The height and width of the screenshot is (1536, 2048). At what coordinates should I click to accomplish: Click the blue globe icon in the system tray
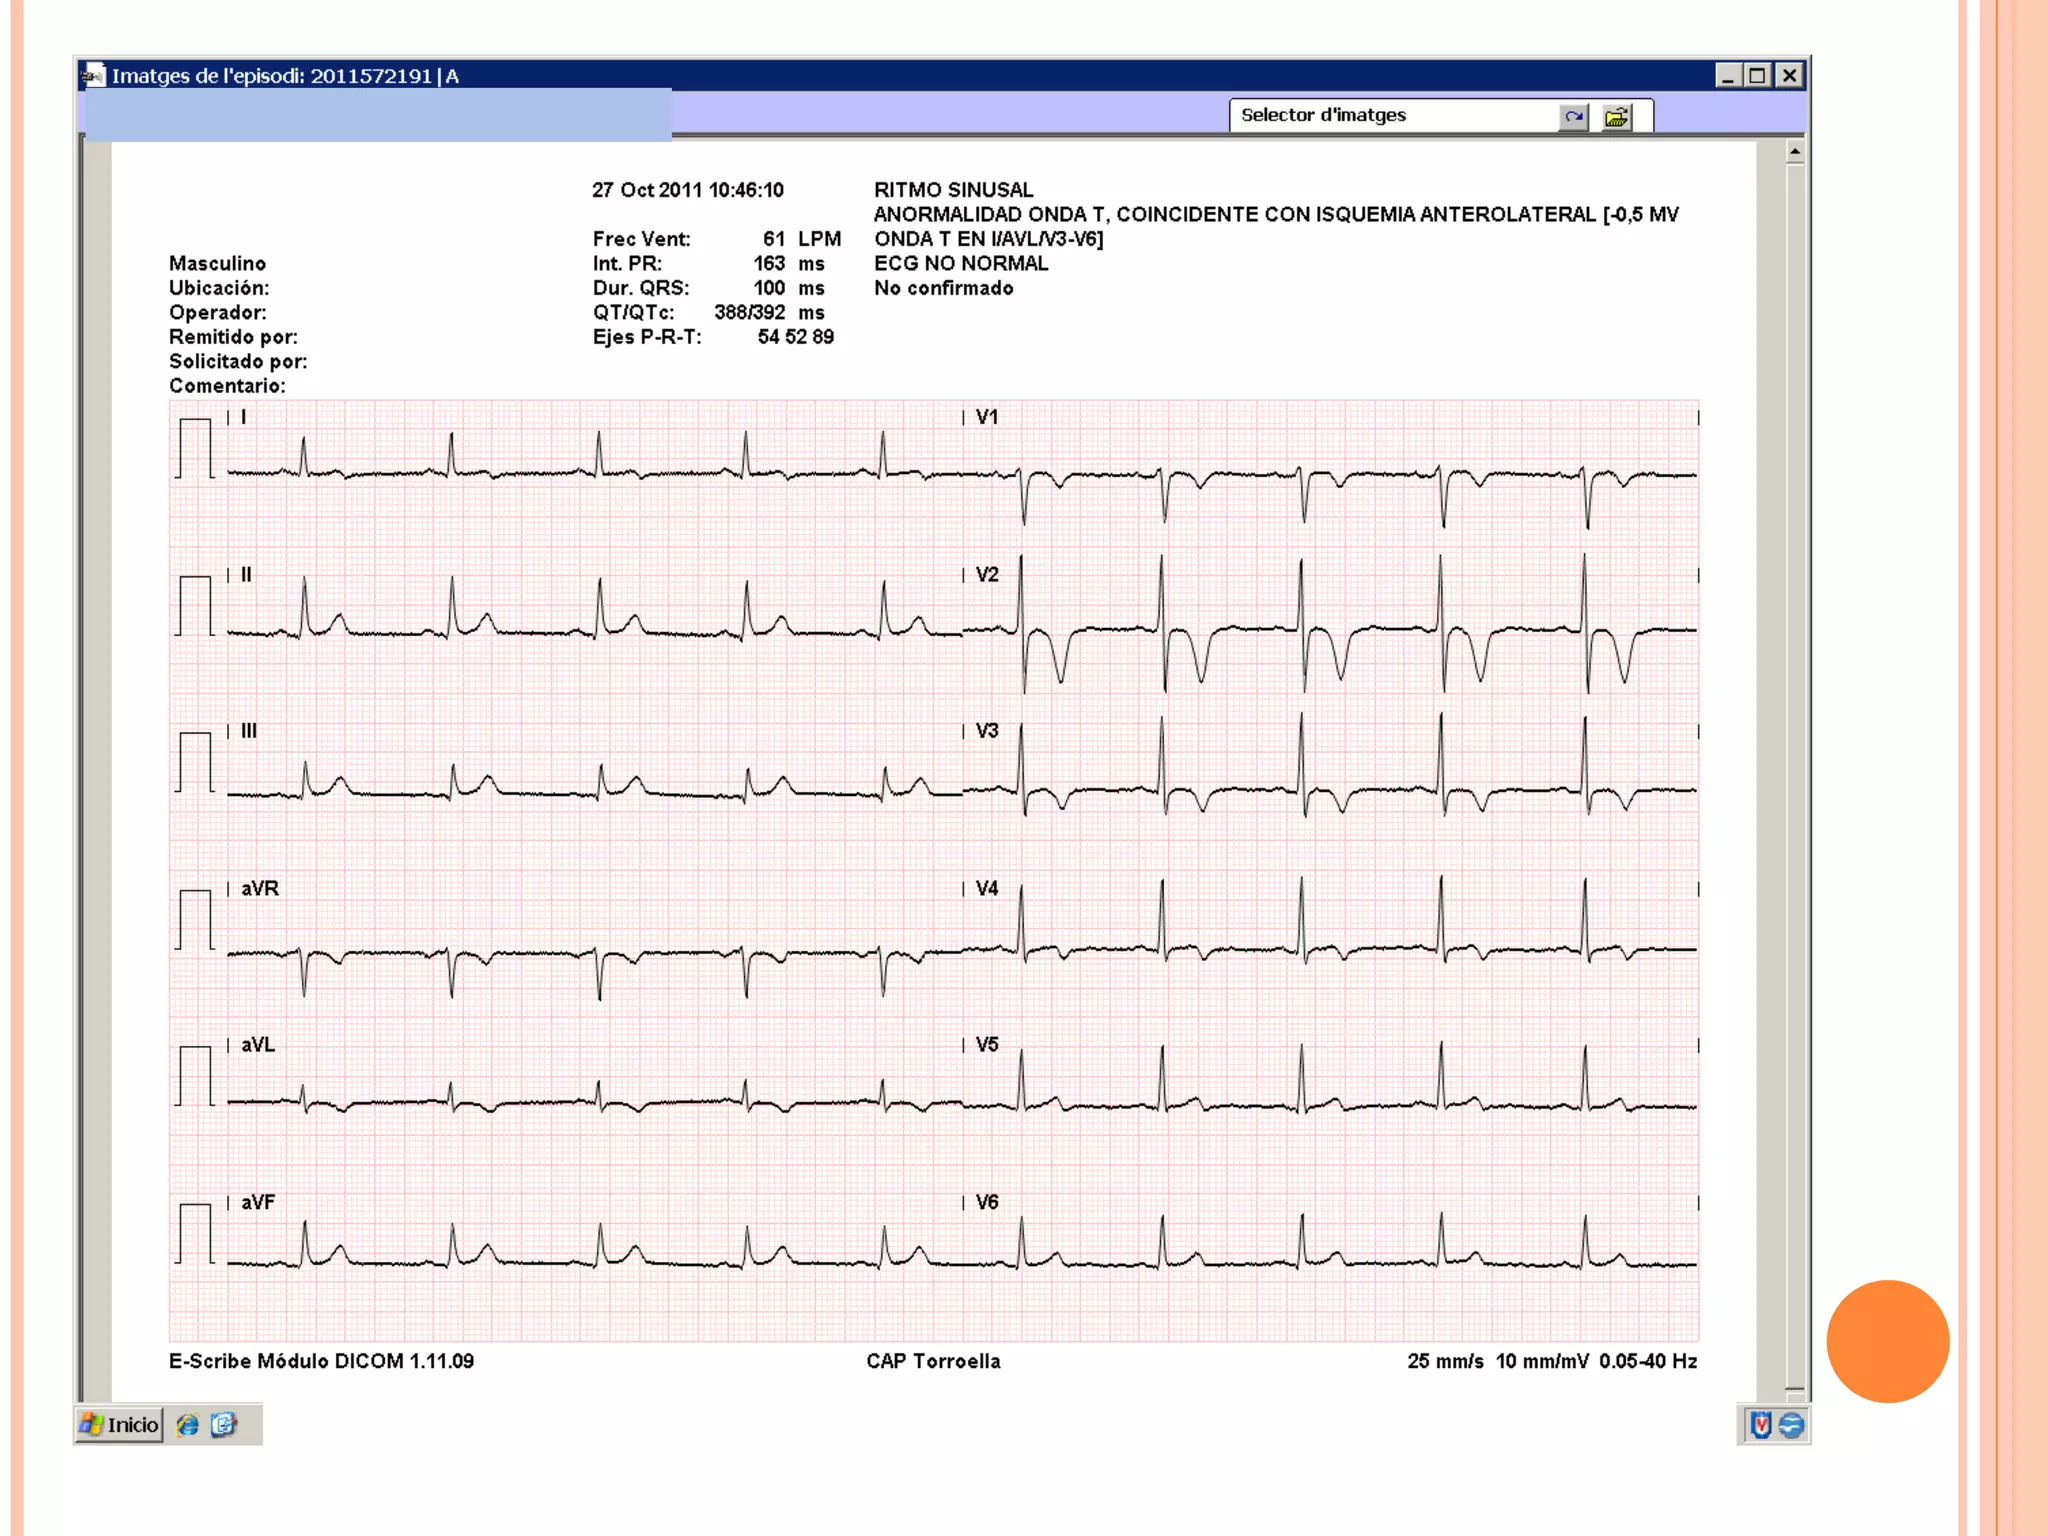1792,1425
